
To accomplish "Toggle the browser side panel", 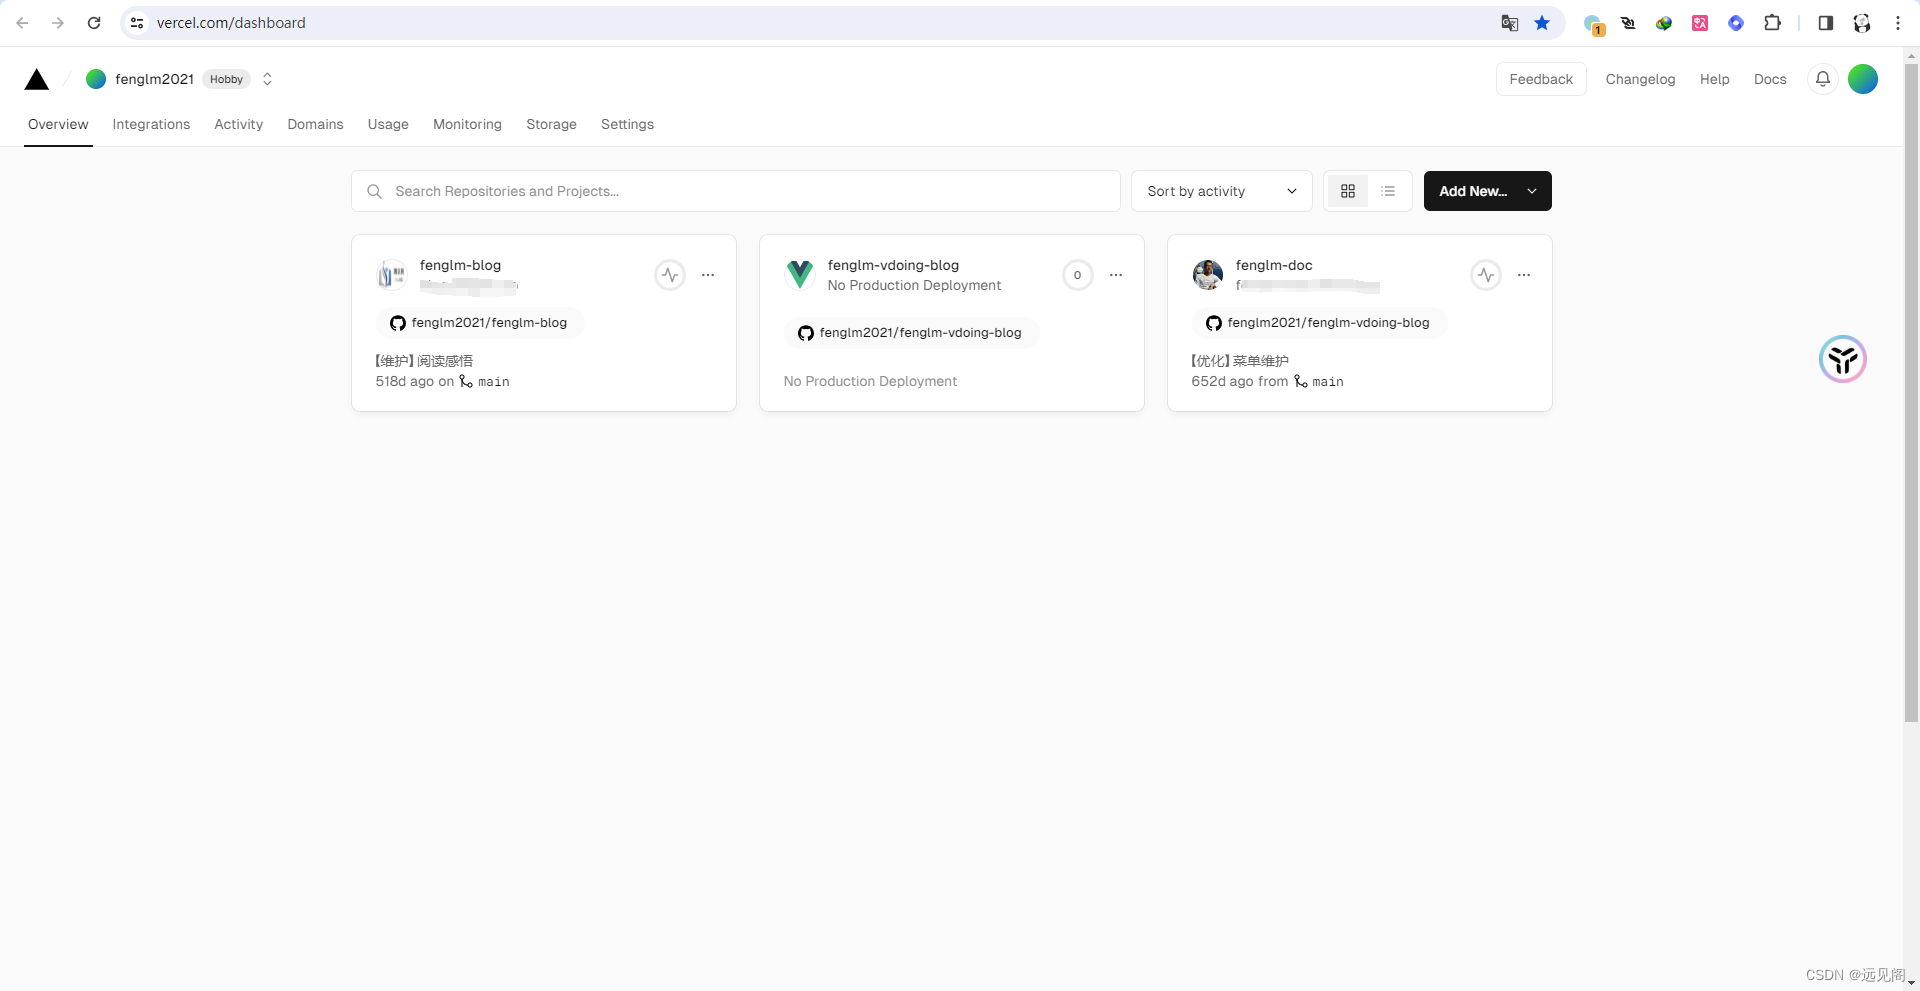I will [x=1826, y=23].
